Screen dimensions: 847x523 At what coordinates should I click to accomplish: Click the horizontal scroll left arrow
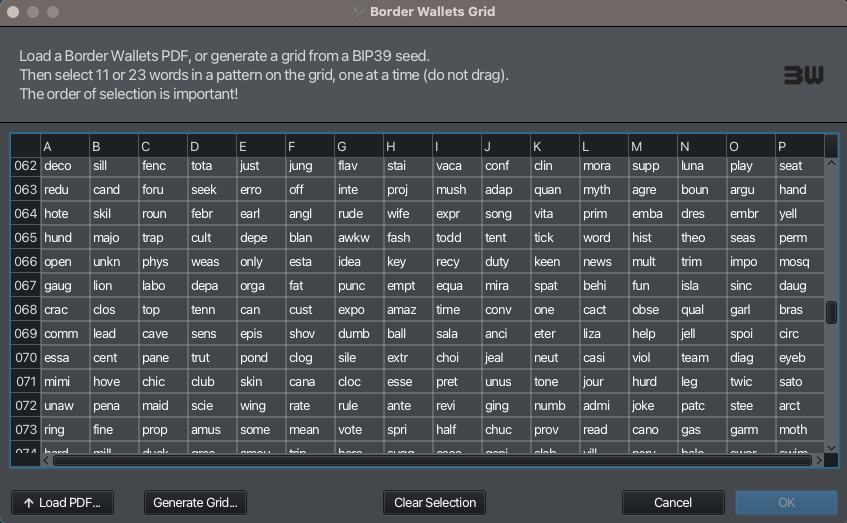pos(46,460)
